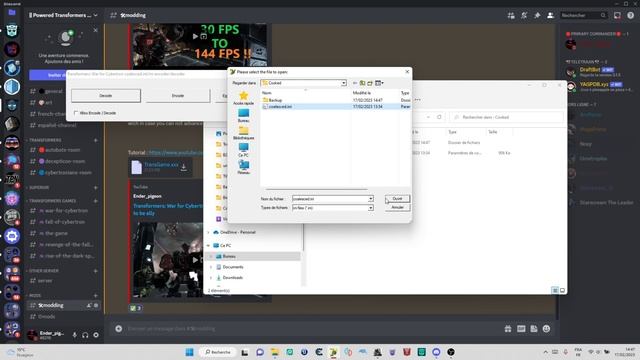Refresh the Explorer window folder view
Screen dimensions: 640x360
click(x=439, y=117)
